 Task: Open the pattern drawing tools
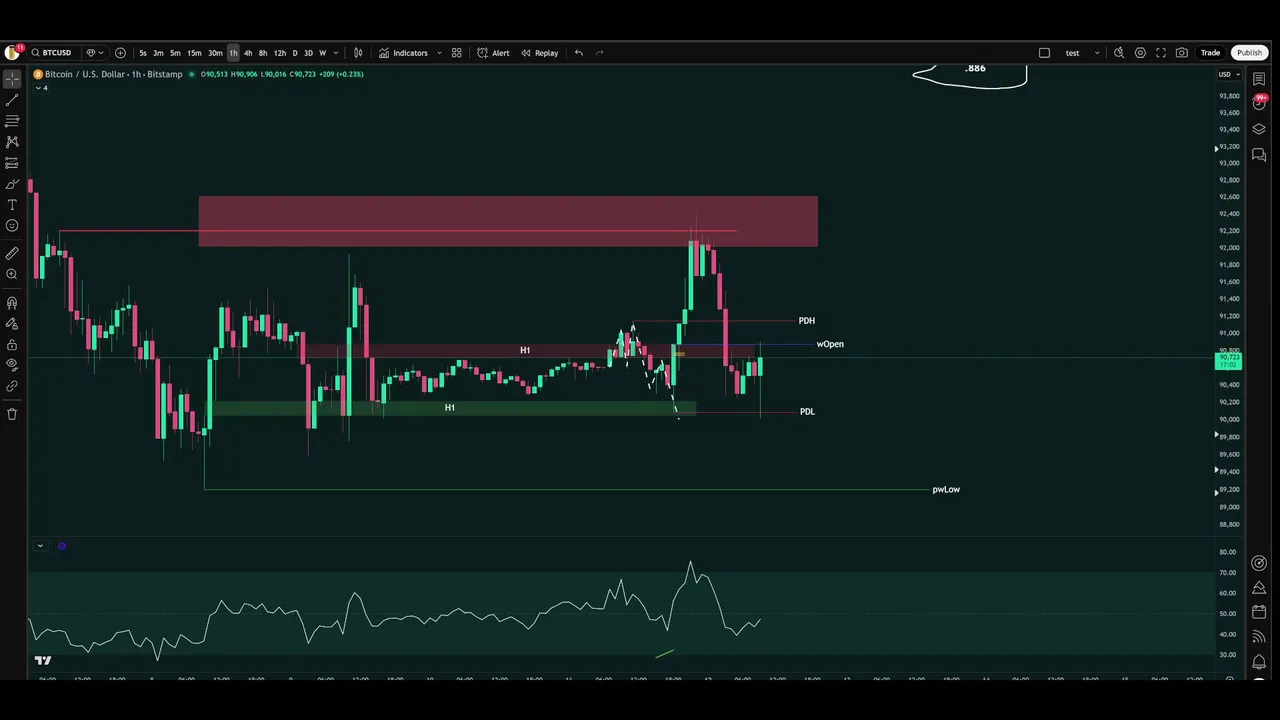[12, 142]
